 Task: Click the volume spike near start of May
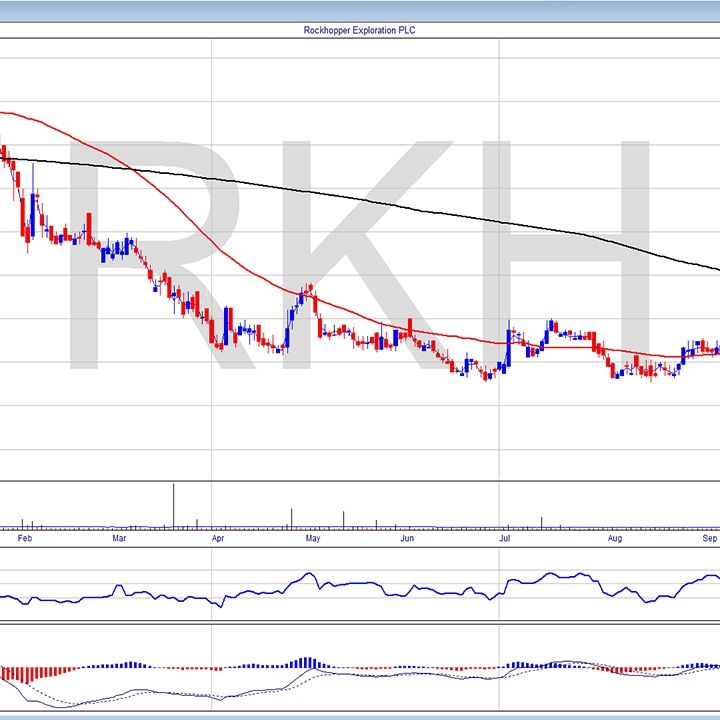pos(292,517)
